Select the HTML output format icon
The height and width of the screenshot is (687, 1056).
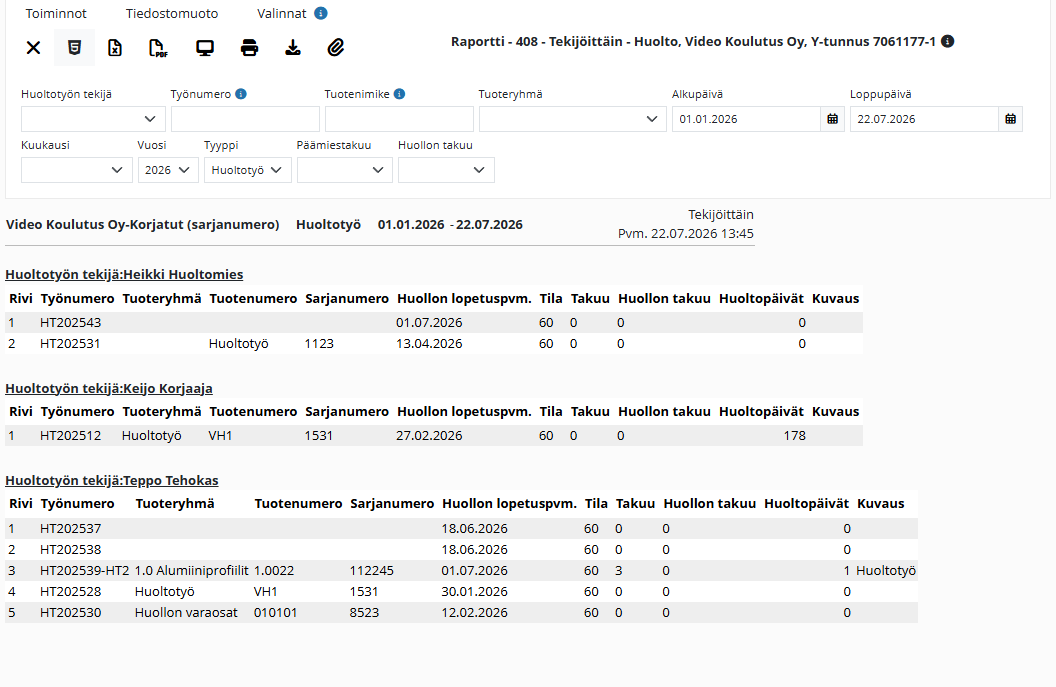[74, 48]
